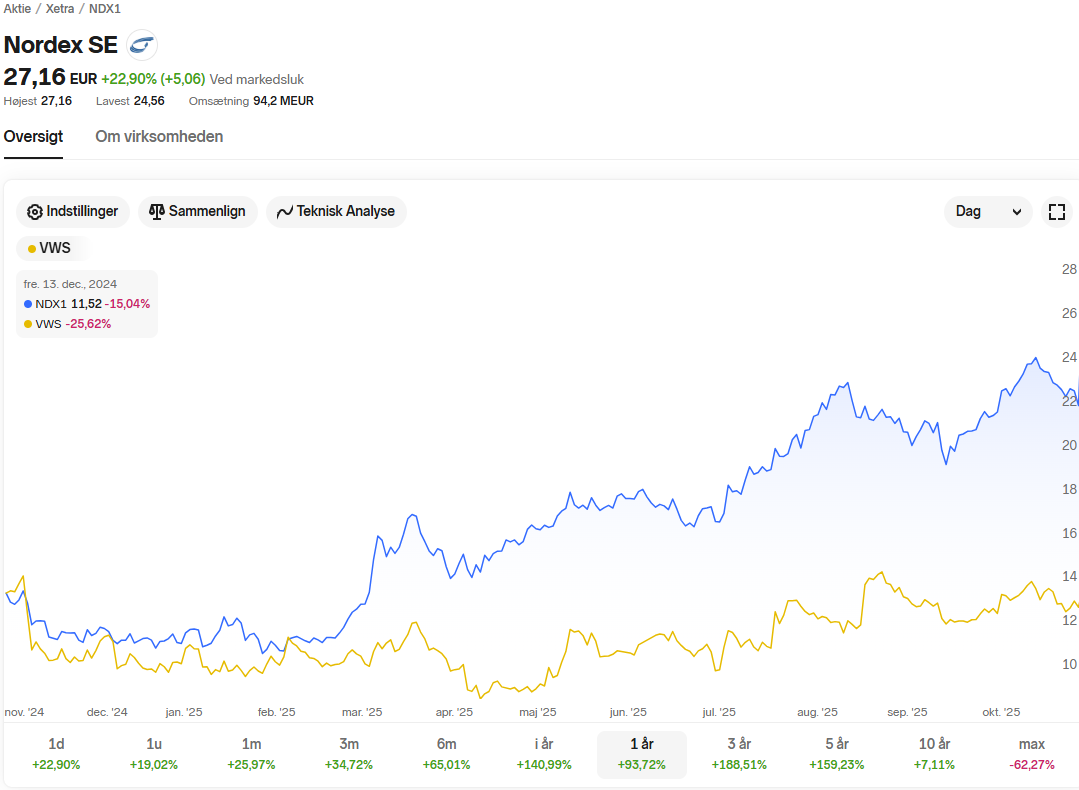The height and width of the screenshot is (790, 1079).
Task: Select the 1m time range
Action: [251, 754]
